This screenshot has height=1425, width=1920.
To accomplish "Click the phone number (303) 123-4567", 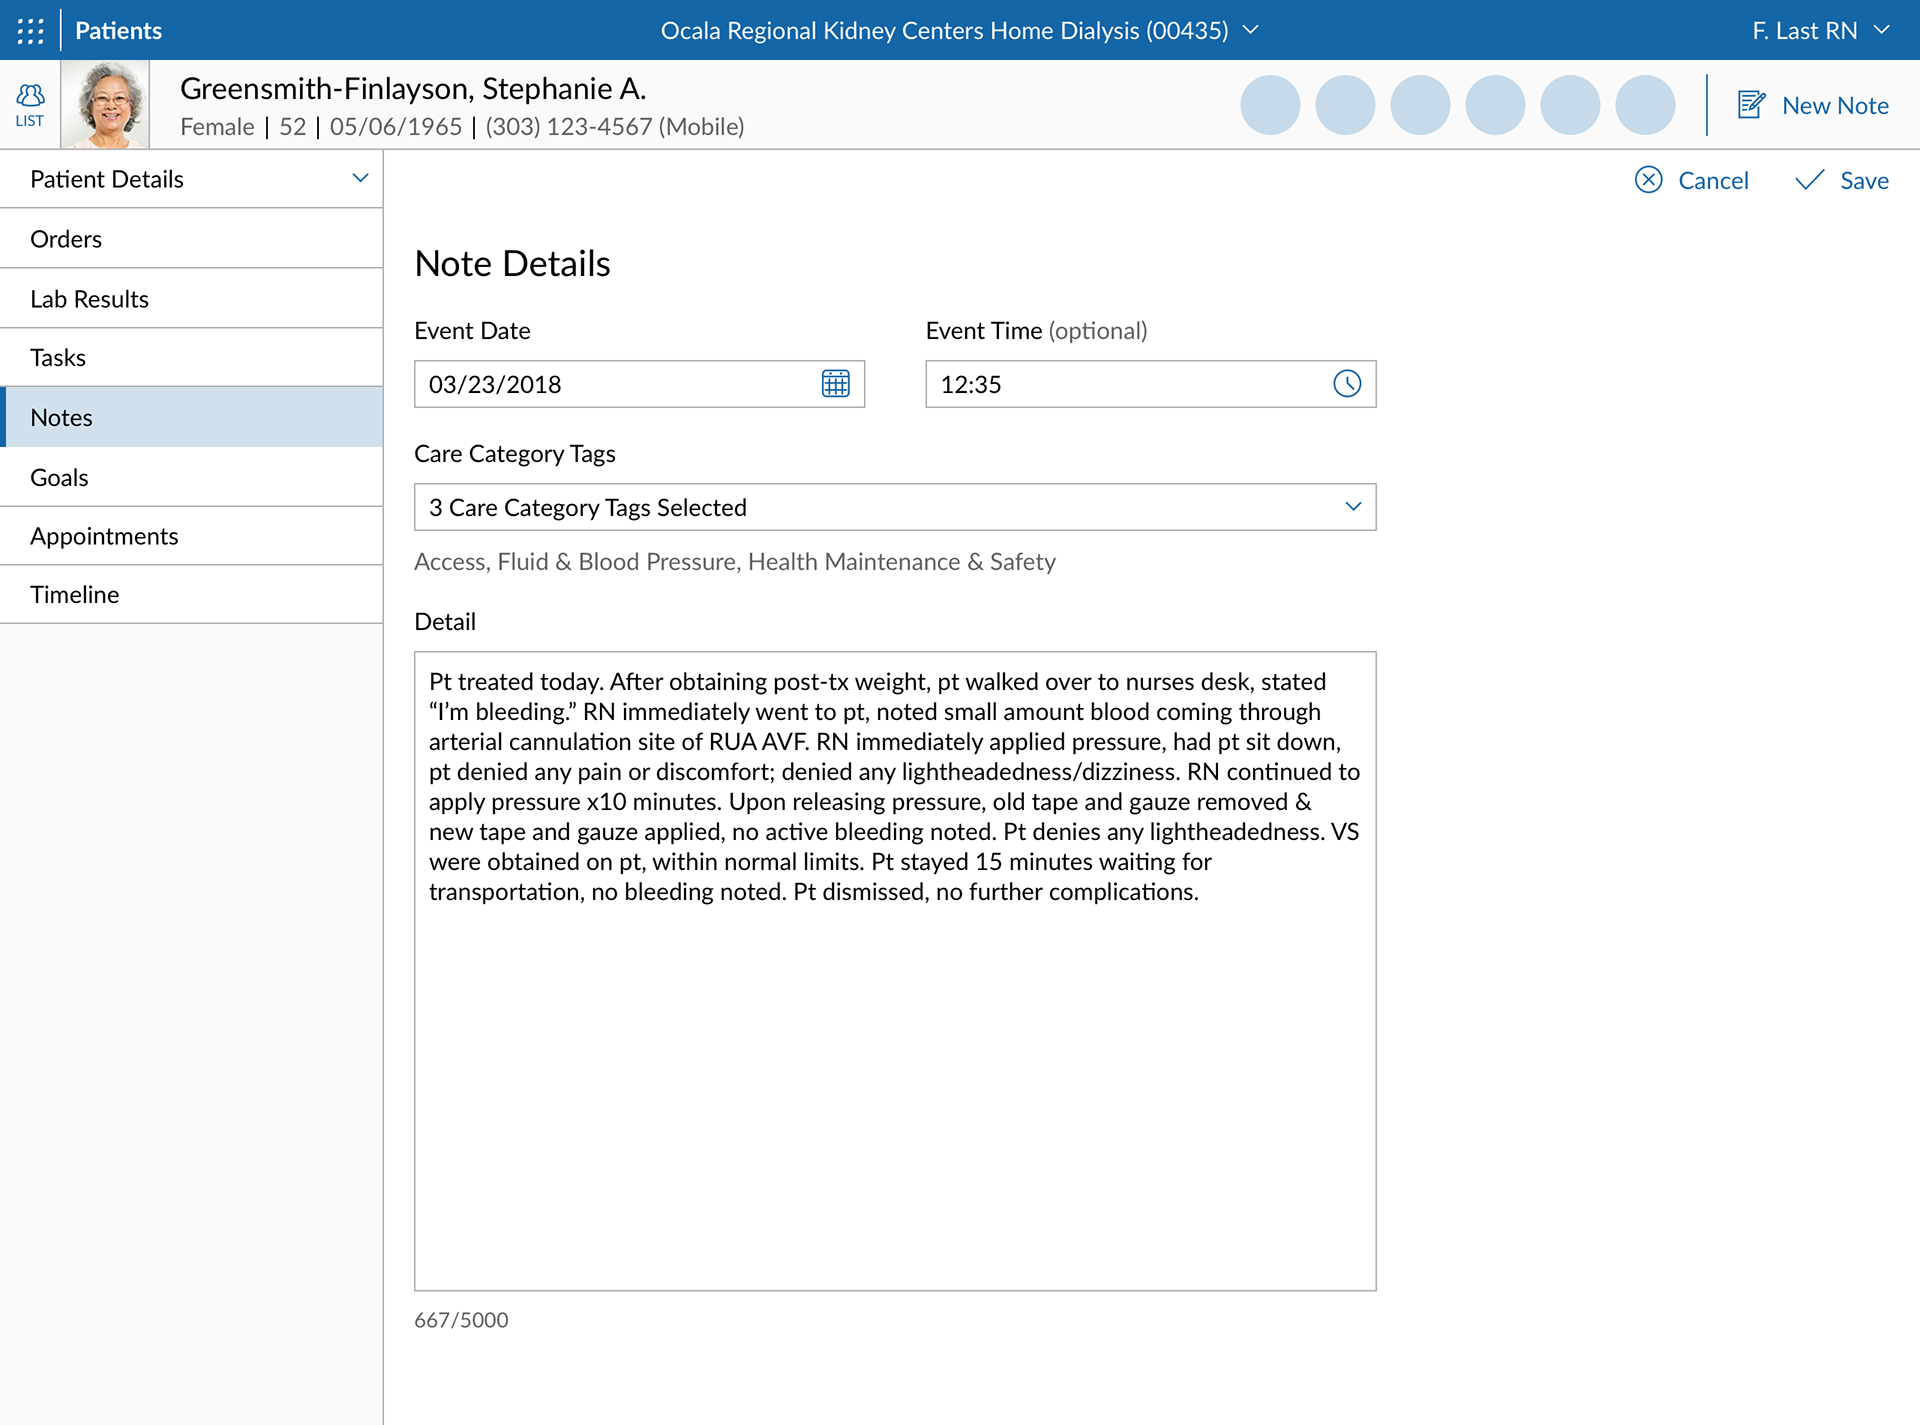I will 568,127.
